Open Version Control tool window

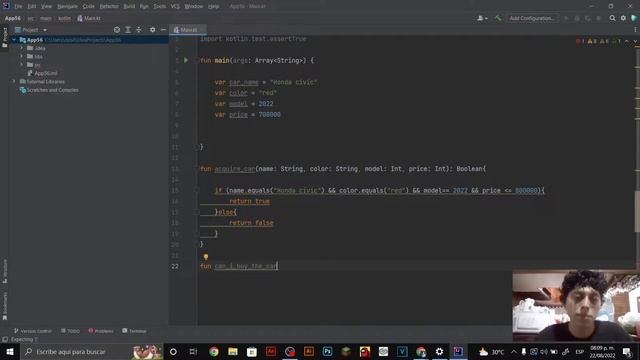(x=33, y=331)
